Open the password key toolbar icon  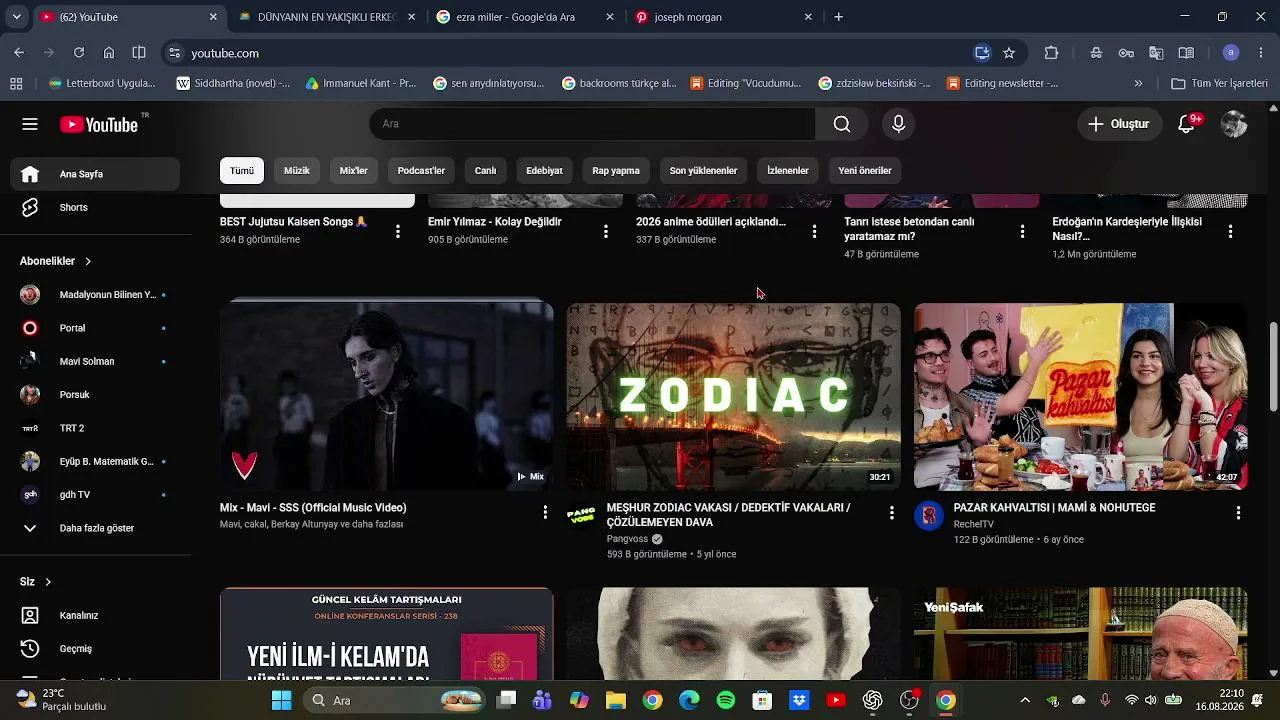(x=1126, y=53)
